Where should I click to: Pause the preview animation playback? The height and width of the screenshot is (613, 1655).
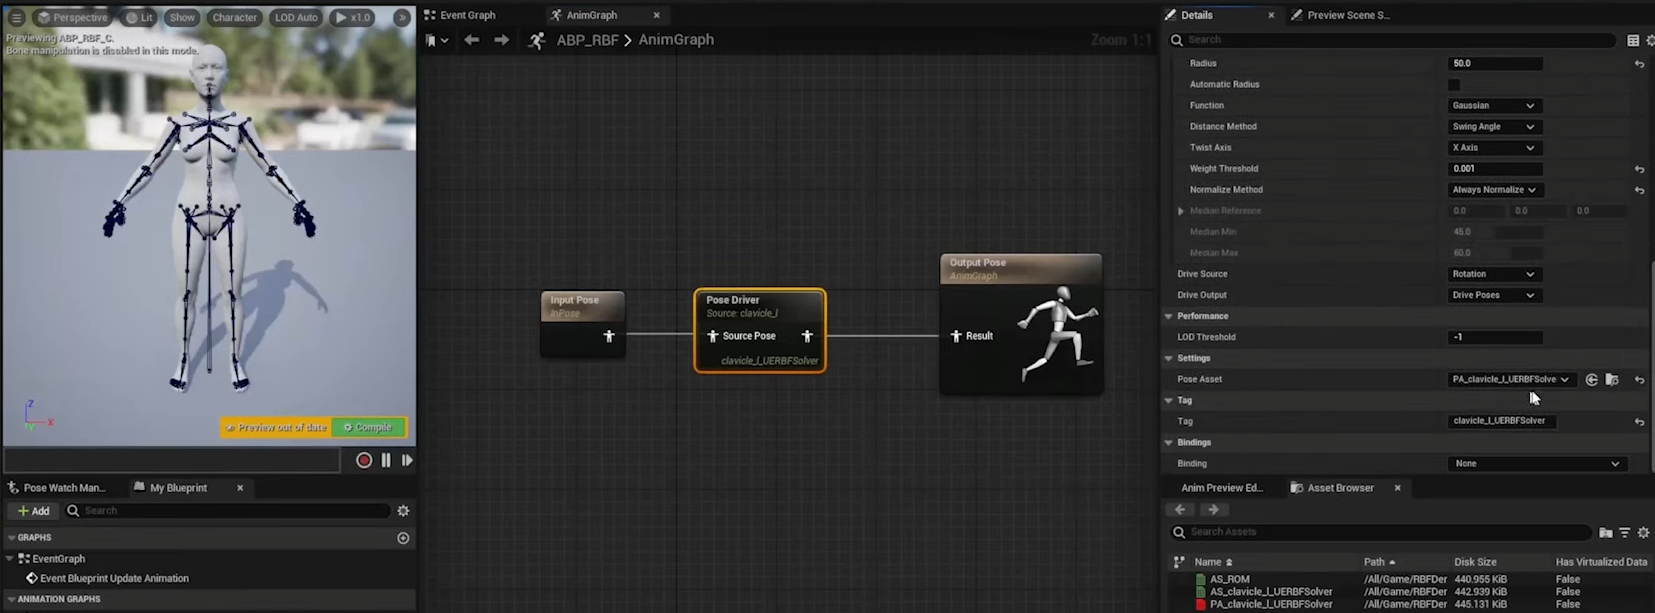pos(386,460)
